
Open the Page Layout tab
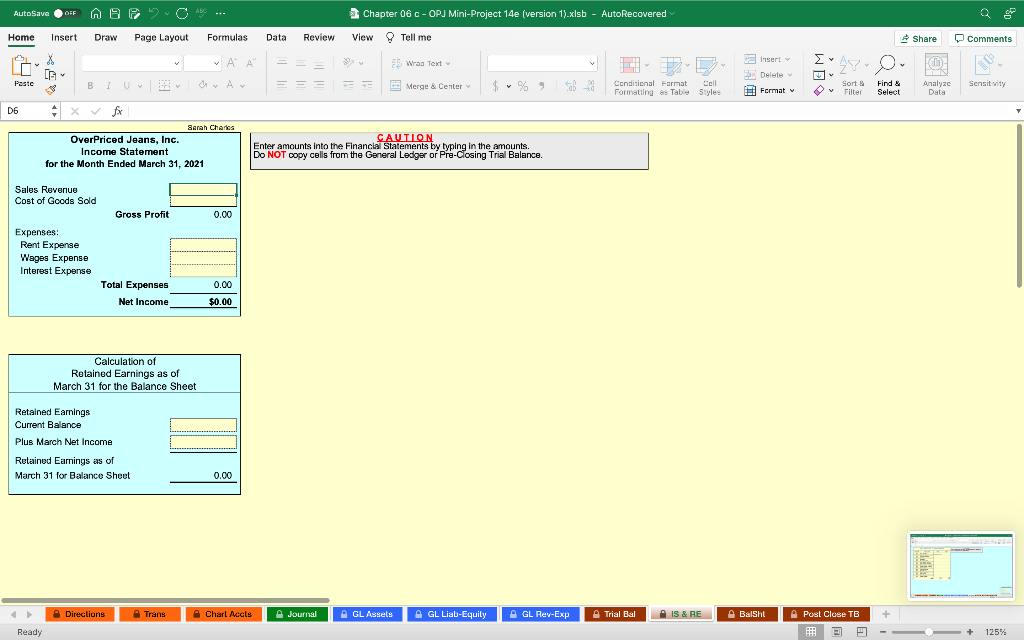pos(161,37)
